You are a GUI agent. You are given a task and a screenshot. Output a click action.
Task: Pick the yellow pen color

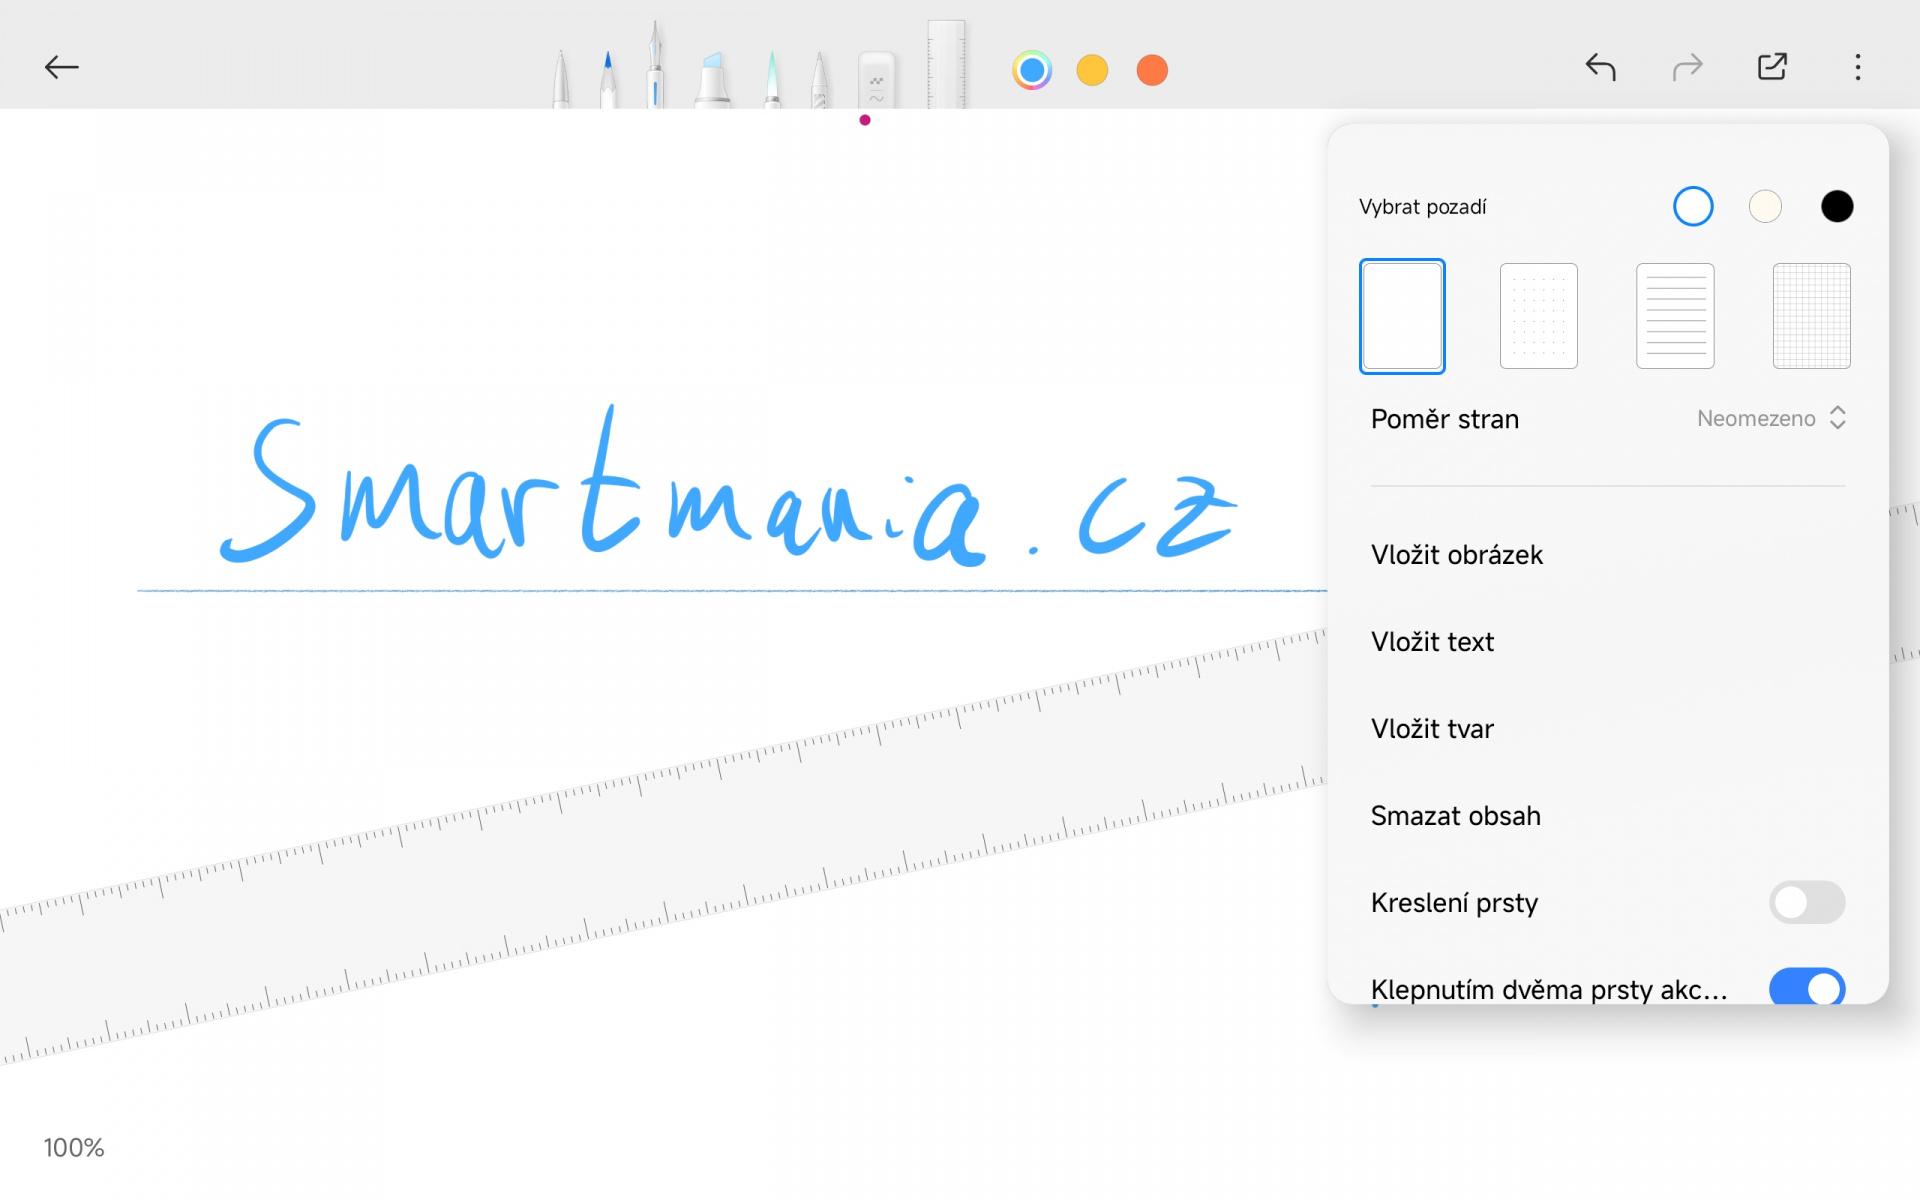pyautogui.click(x=1092, y=70)
